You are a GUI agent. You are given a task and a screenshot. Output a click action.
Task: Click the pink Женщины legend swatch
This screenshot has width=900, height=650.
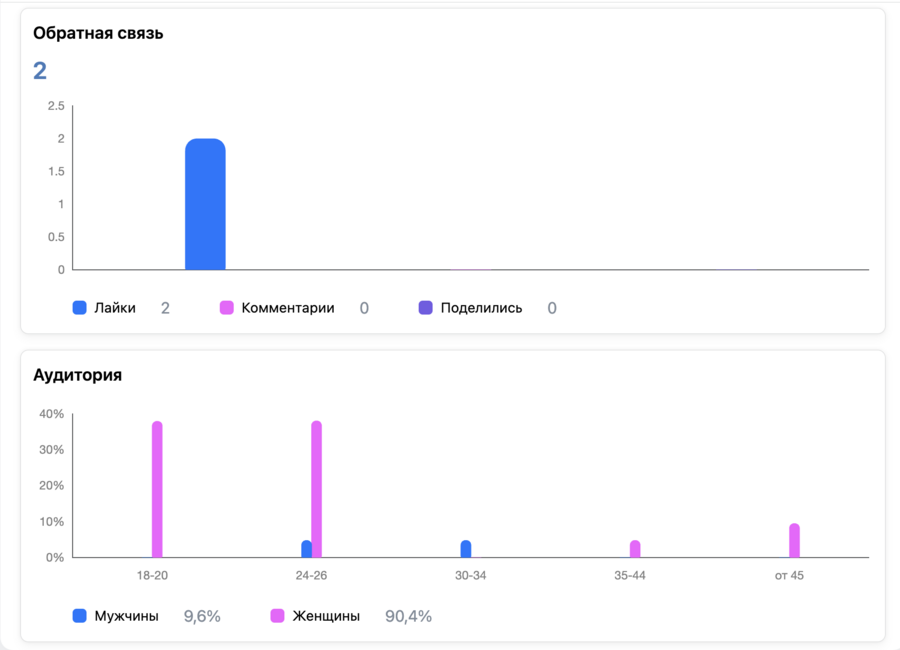point(278,616)
